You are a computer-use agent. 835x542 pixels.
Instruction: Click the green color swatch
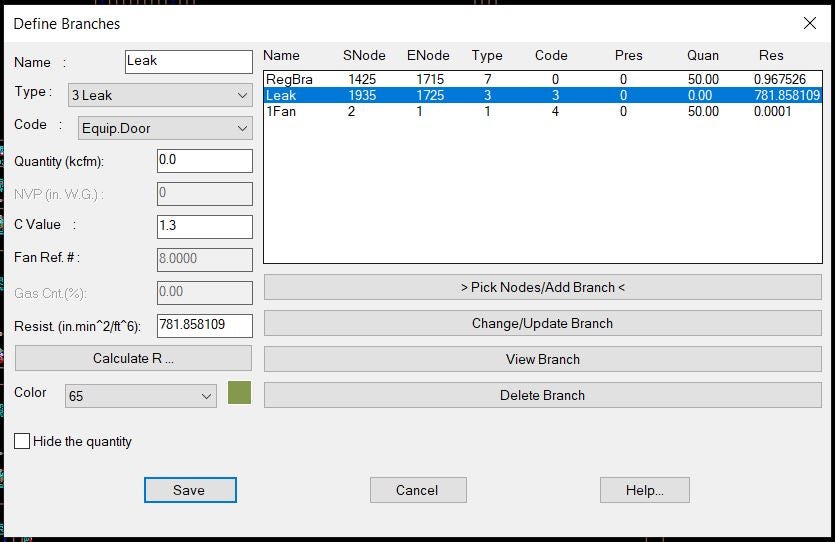pos(239,392)
